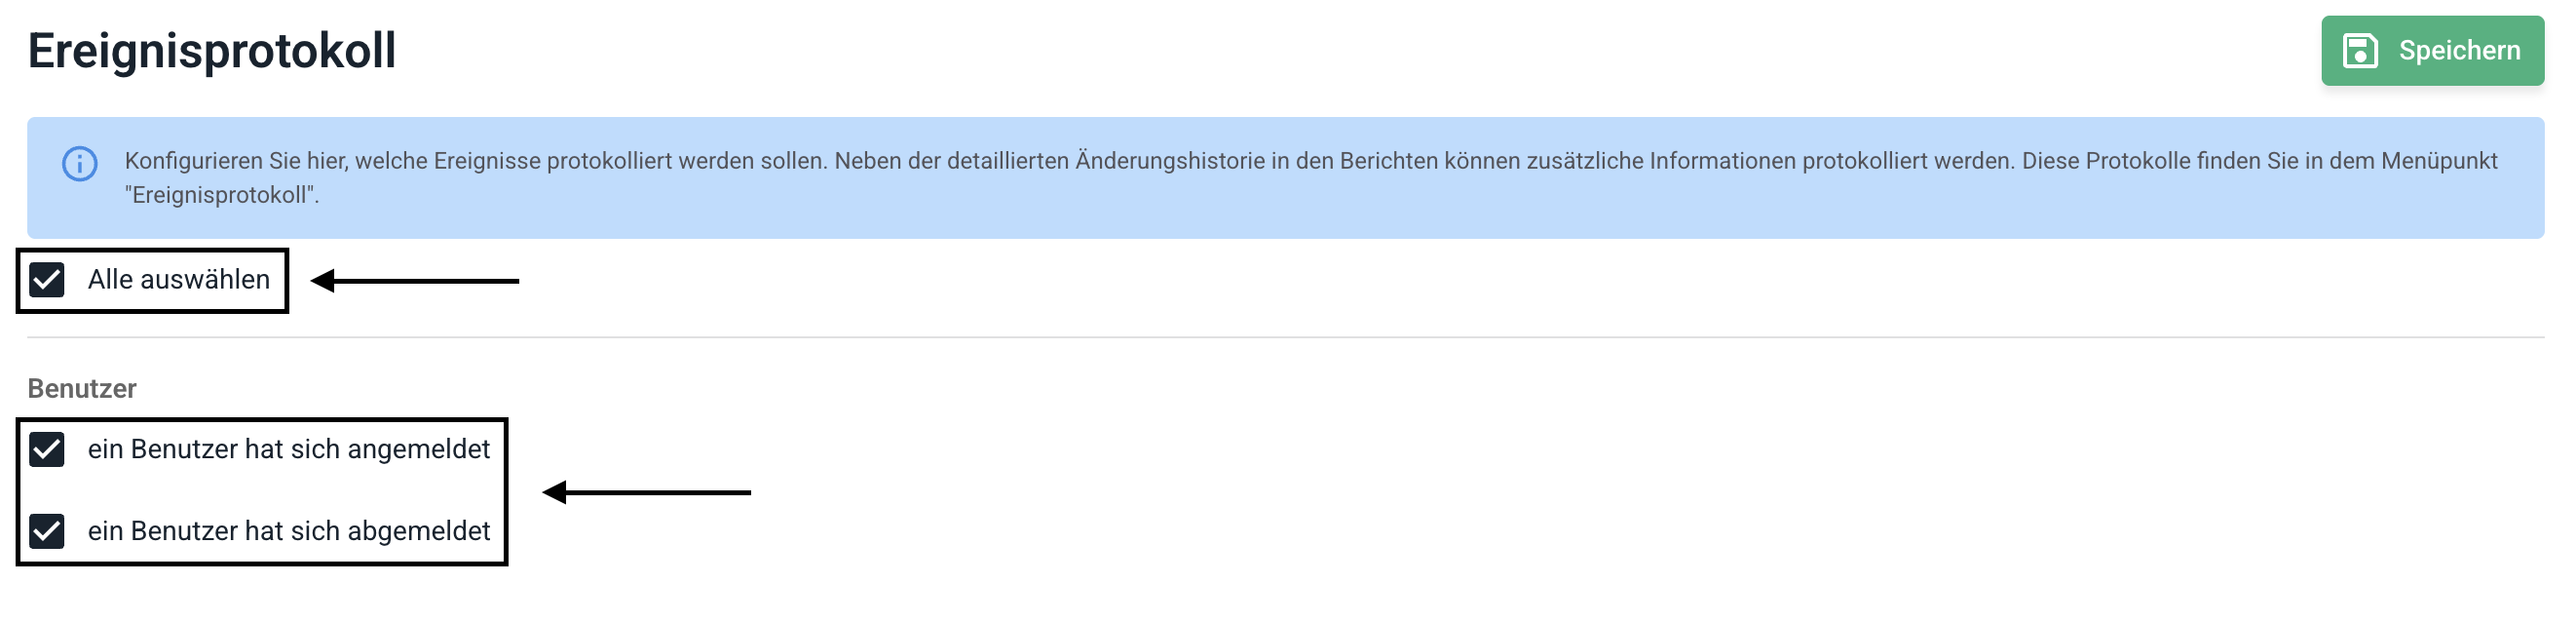Click "ein Benutzer hat sich abgemeldet" label text
The width and height of the screenshot is (2576, 622).
click(x=289, y=531)
